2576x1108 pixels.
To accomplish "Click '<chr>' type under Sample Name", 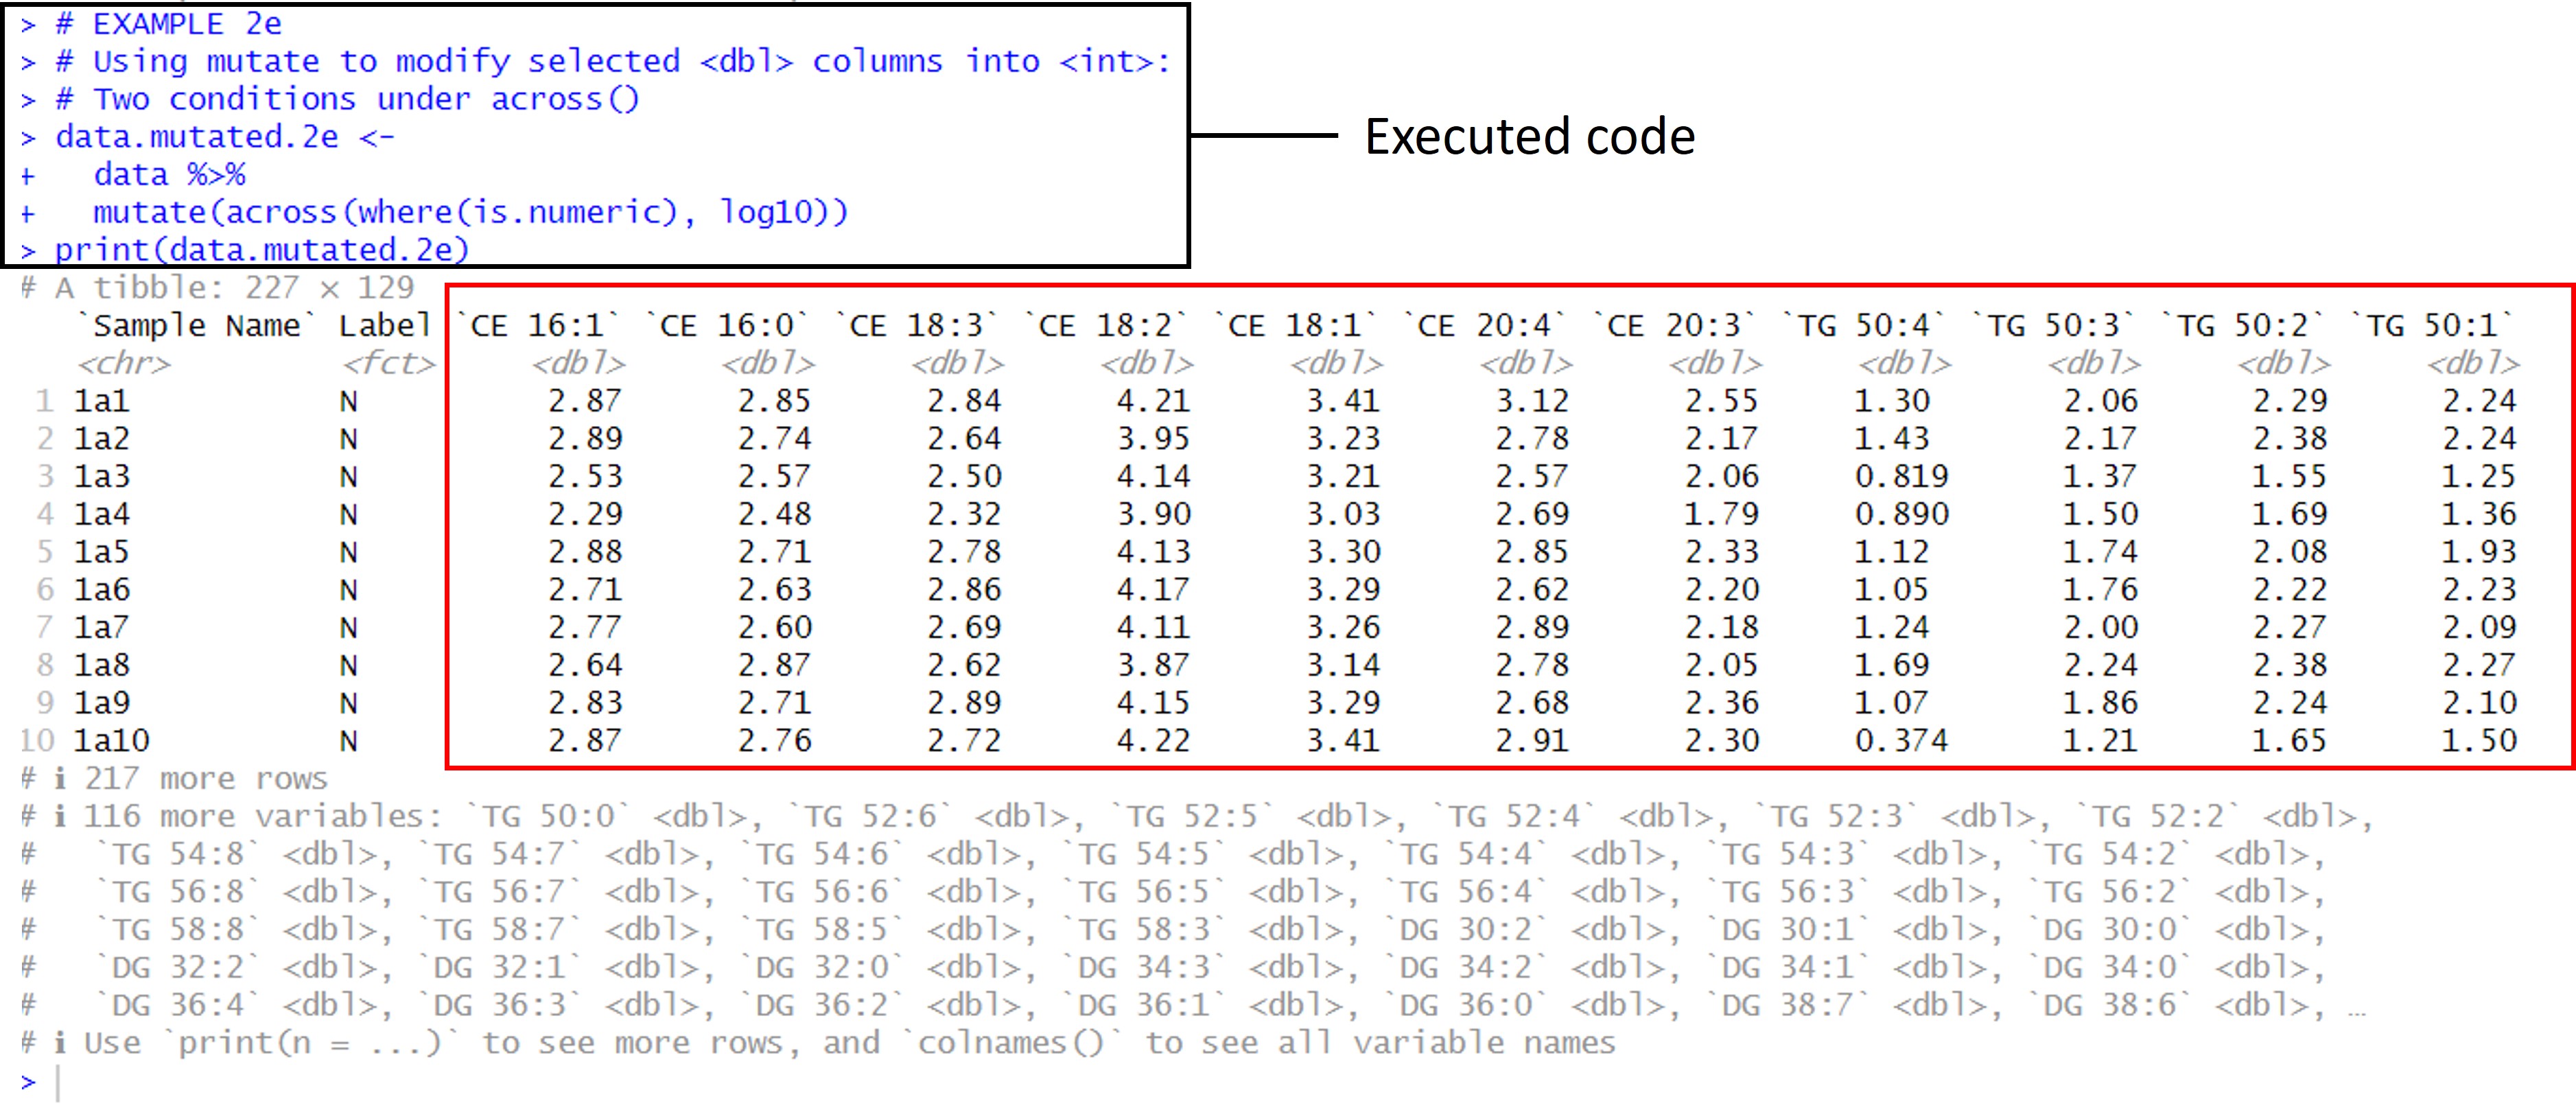I will point(124,364).
